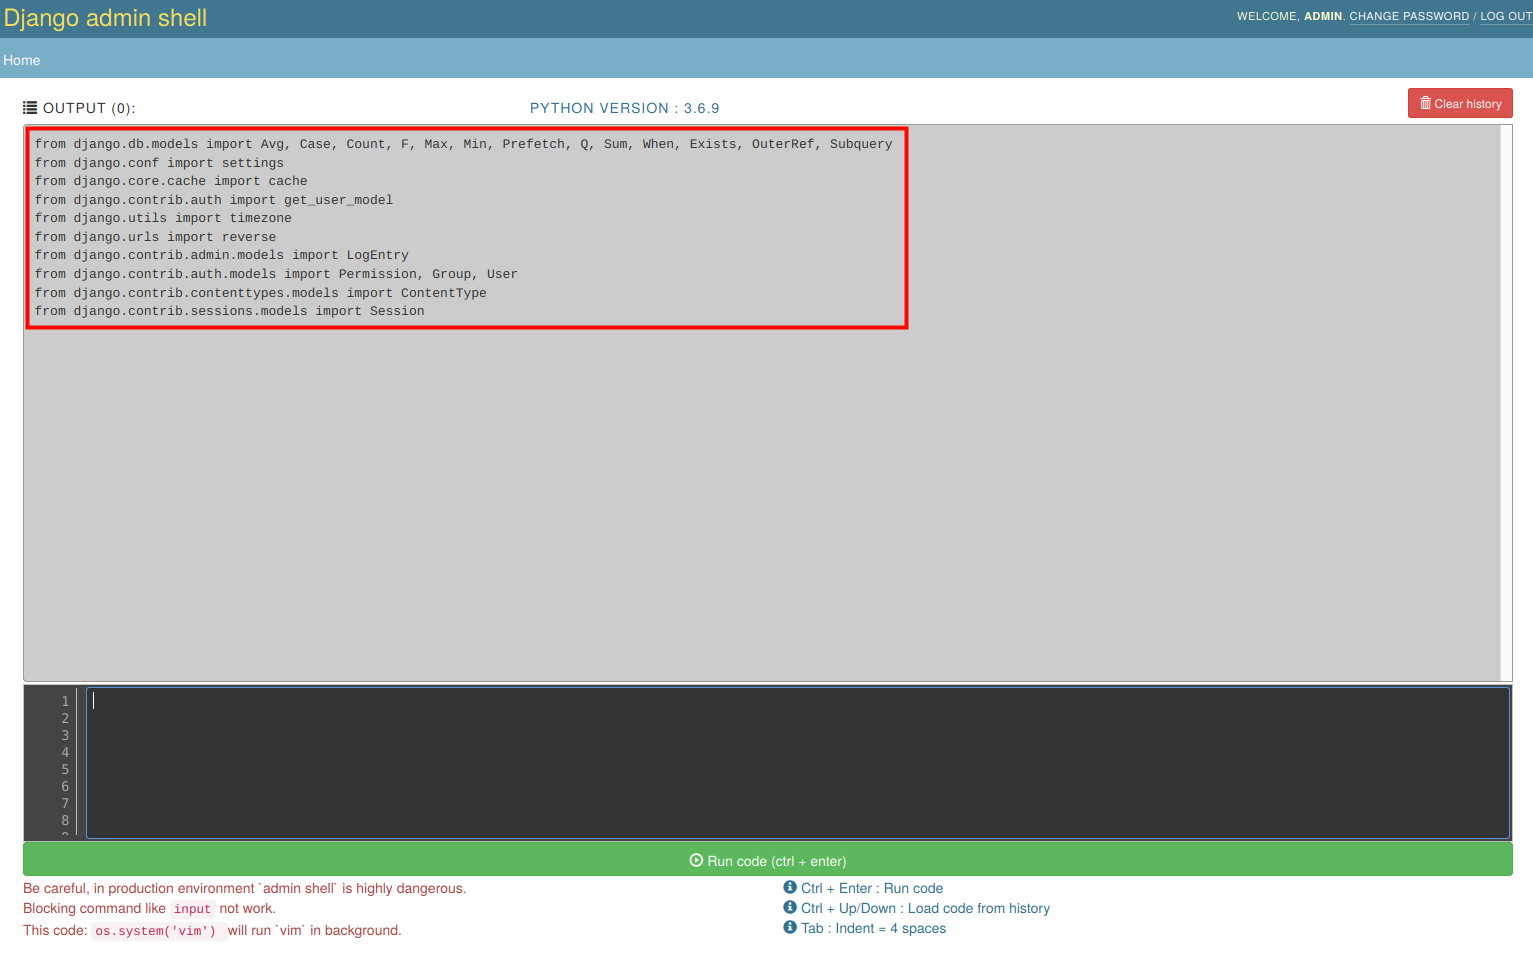Click the 'from django.utils import timezone' line

click(163, 218)
